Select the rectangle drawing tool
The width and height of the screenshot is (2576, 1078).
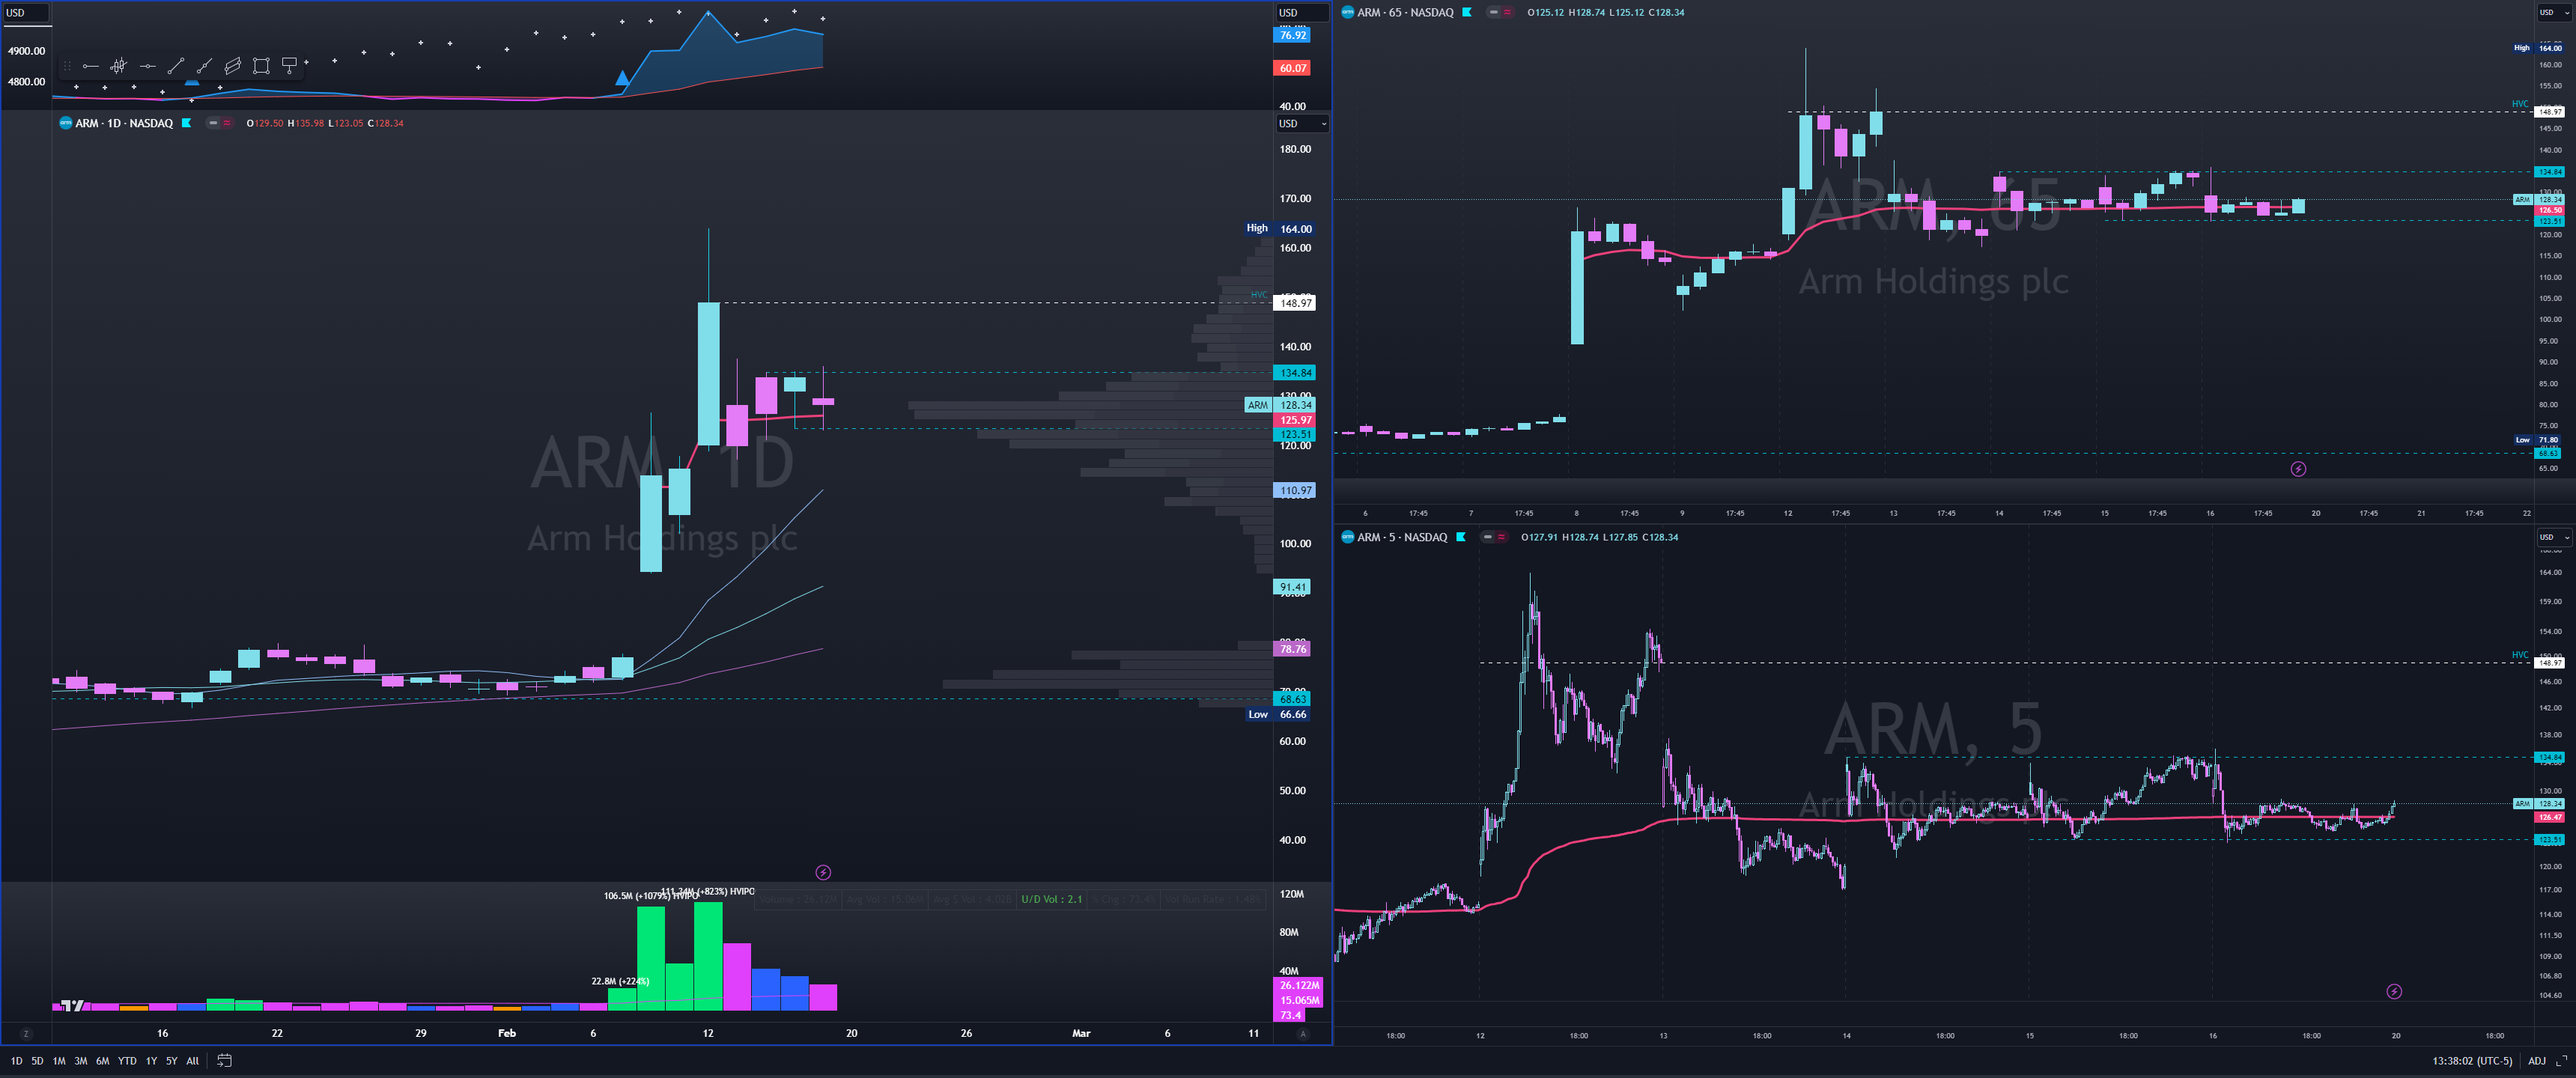[261, 66]
